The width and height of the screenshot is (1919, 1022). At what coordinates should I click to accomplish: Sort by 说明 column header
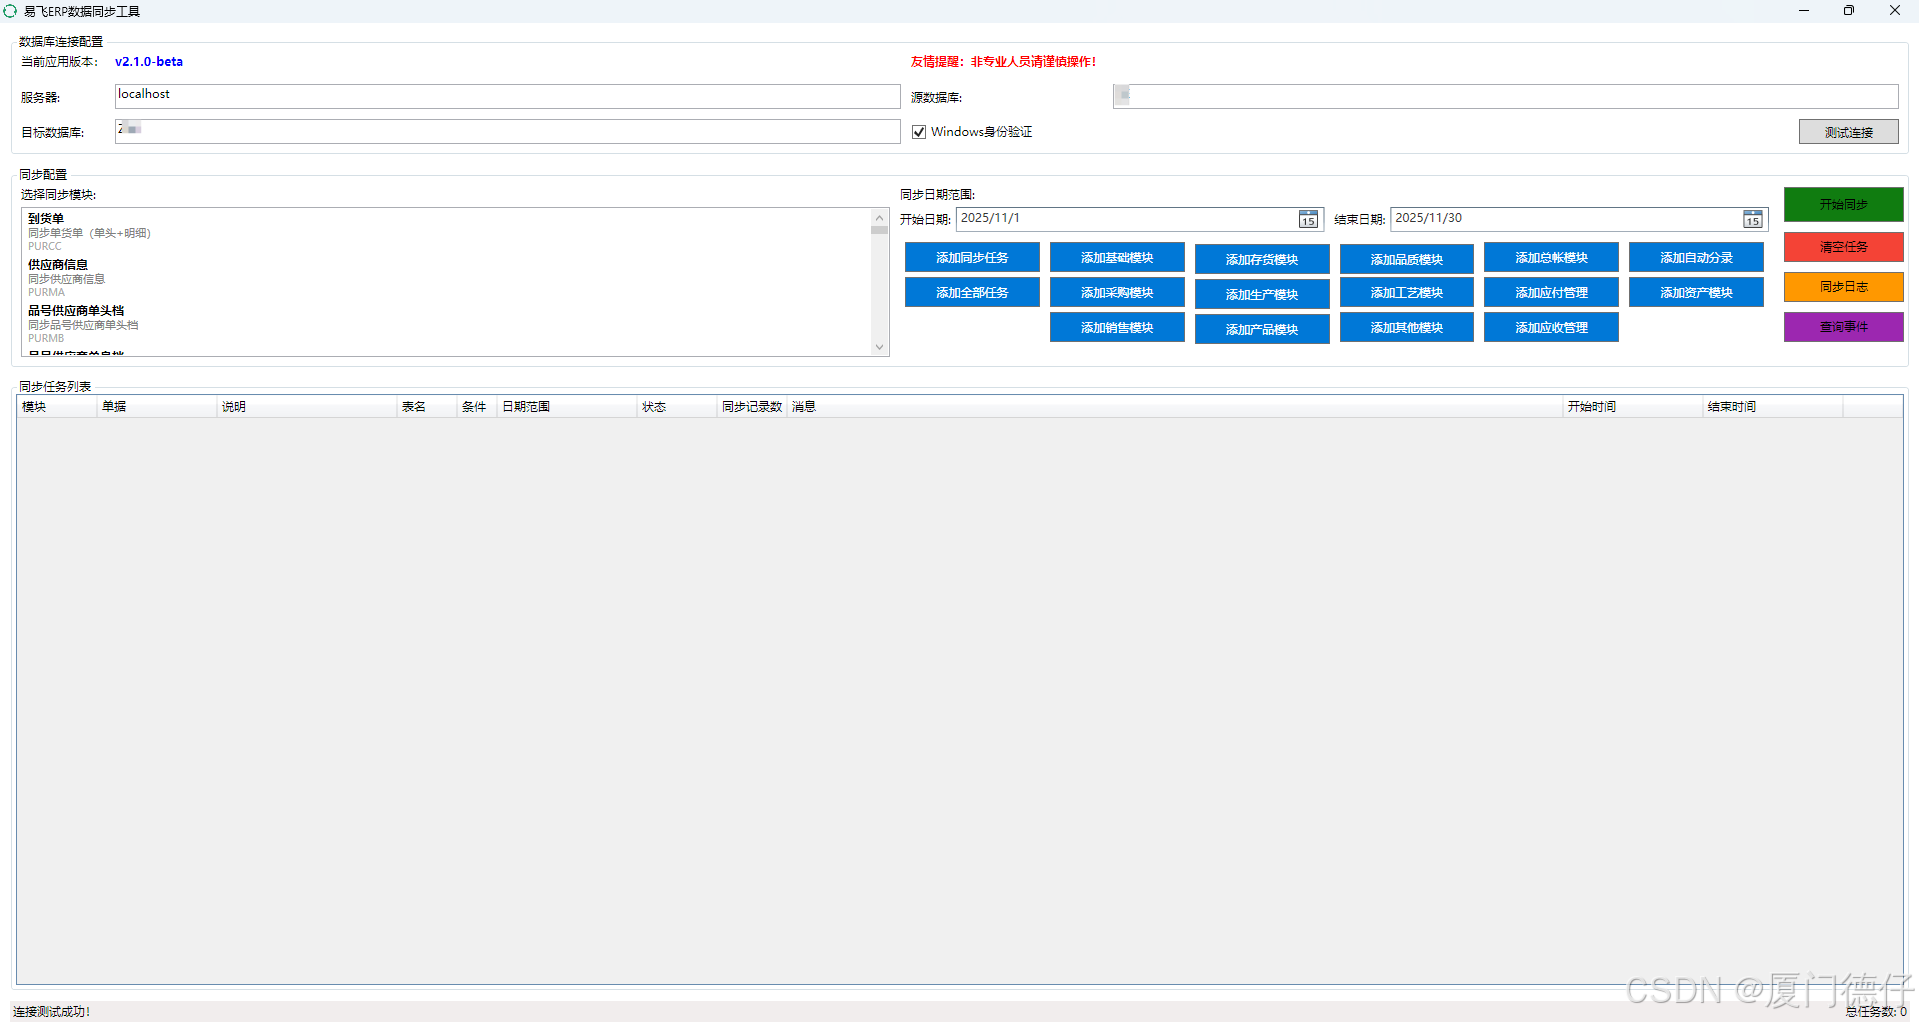307,406
